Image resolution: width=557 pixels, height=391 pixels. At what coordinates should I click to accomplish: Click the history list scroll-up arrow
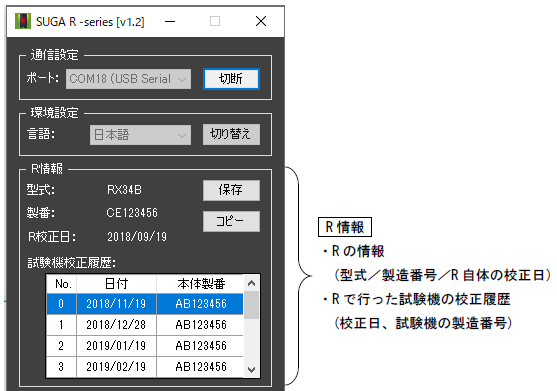coord(252,283)
